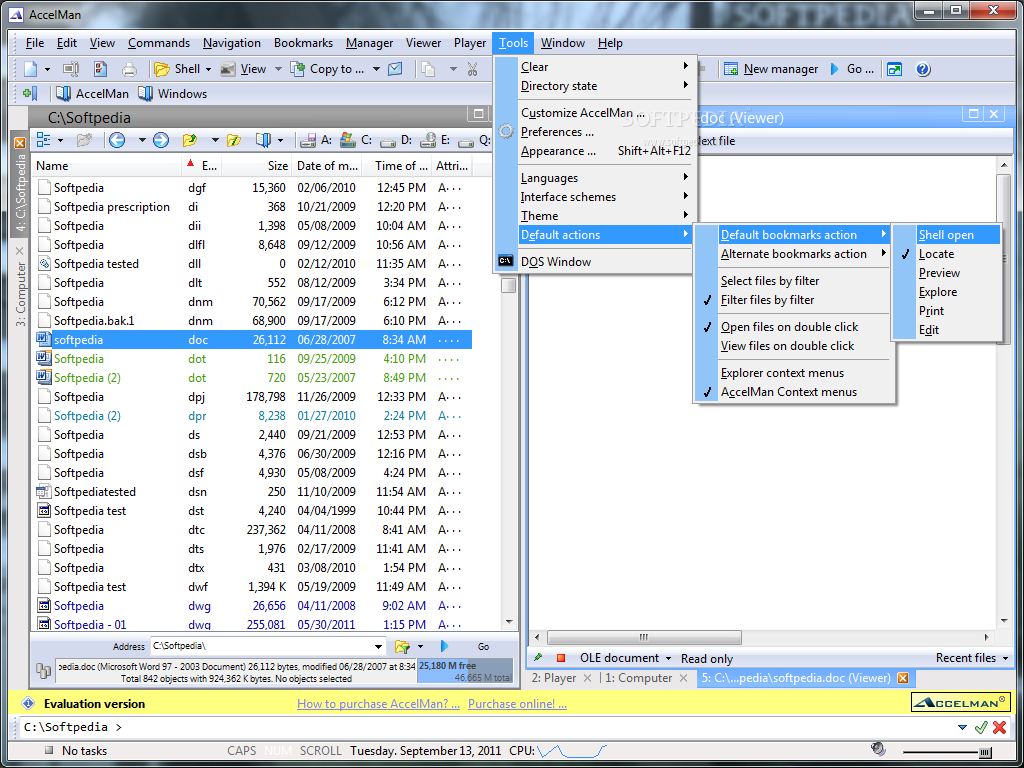Open the command line history dropdown

(962, 727)
